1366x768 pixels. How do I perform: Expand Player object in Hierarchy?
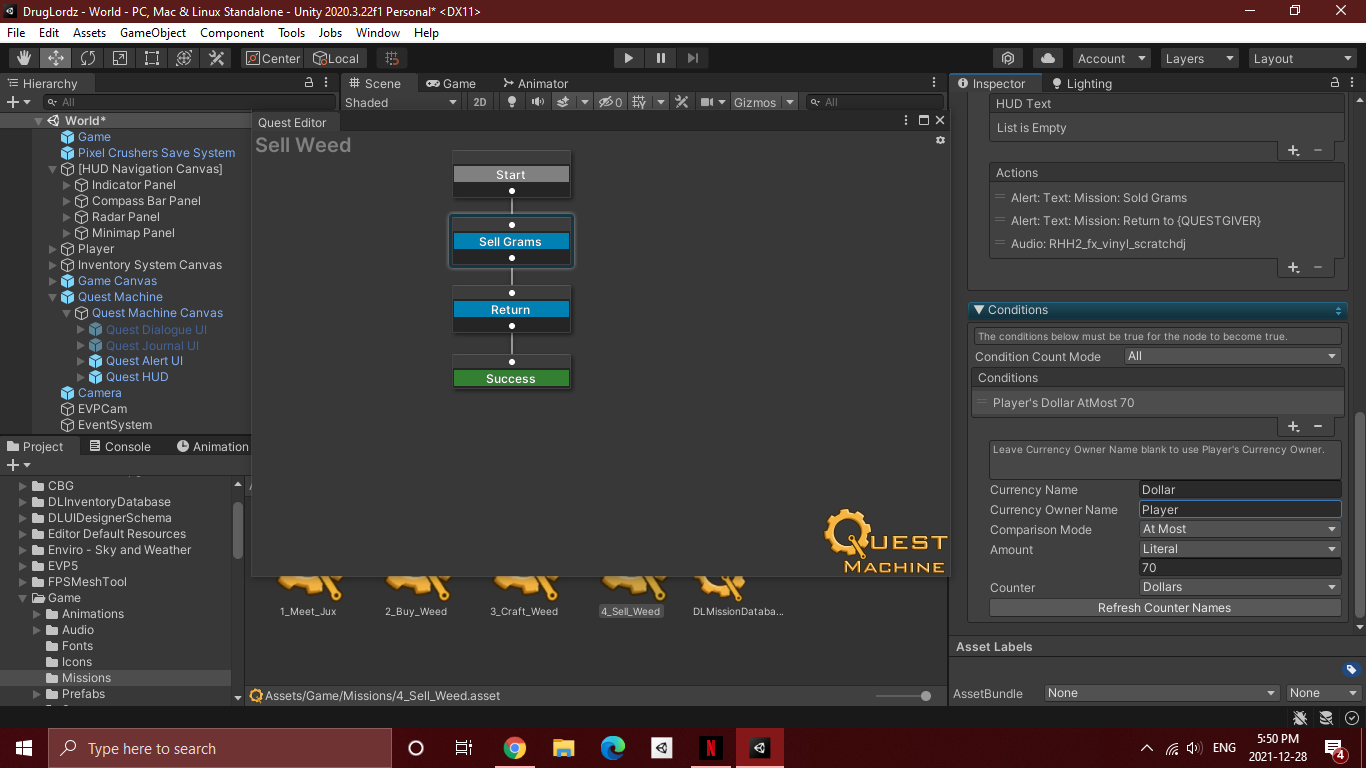54,249
